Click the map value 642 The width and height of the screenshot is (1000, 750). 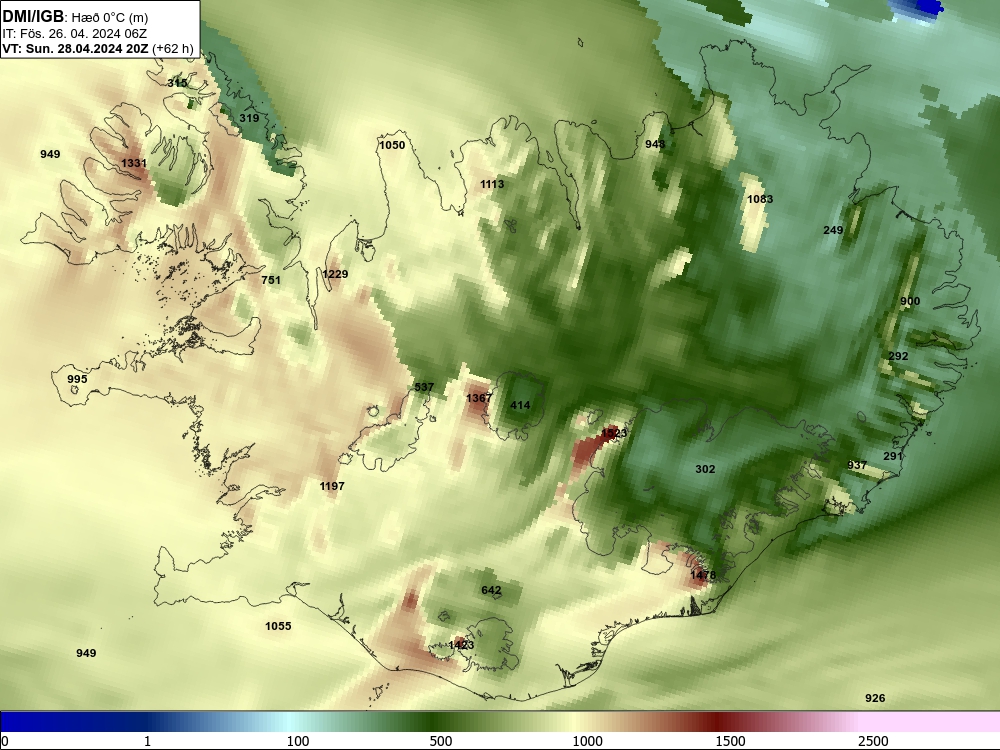[491, 591]
